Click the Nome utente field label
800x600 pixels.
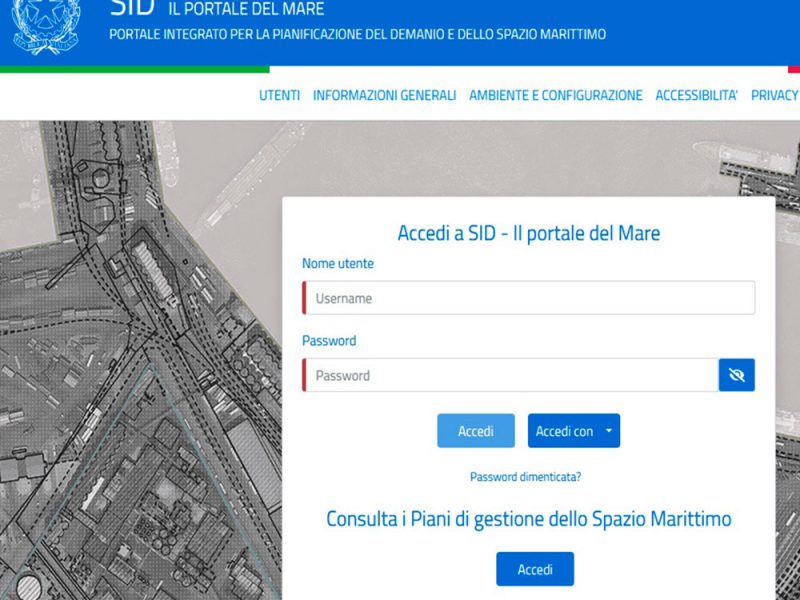pos(337,263)
